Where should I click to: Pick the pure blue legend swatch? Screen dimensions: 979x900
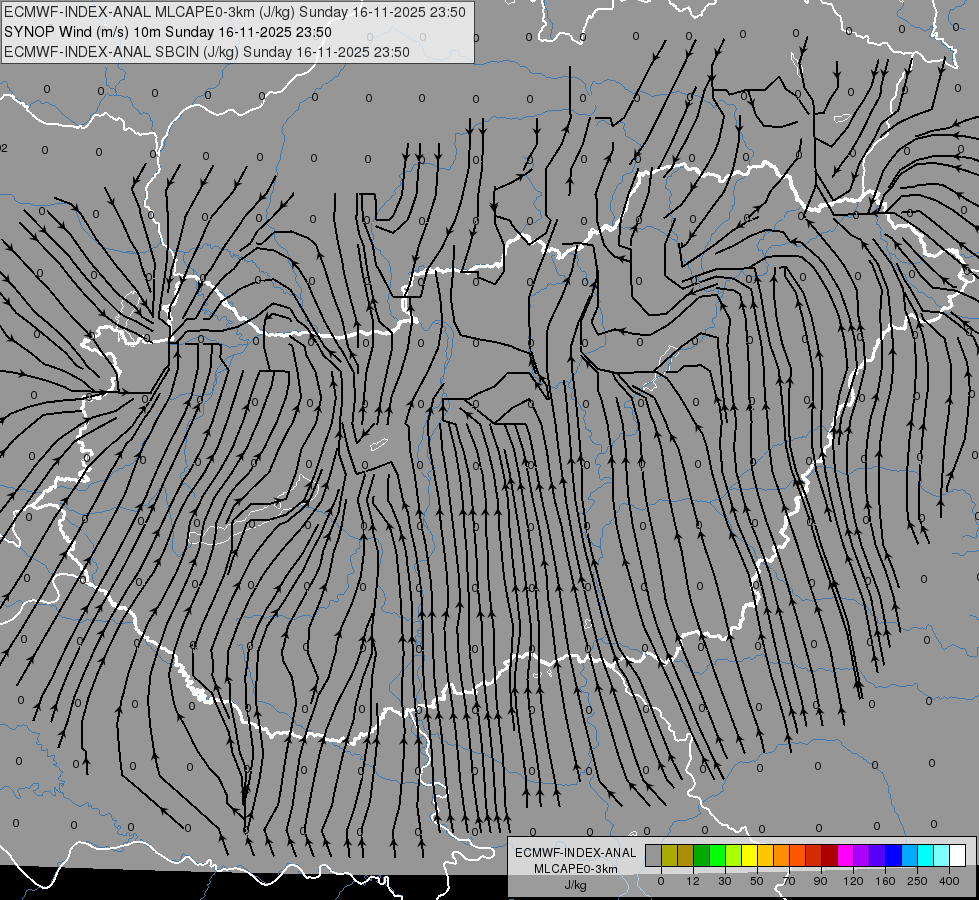[893, 856]
